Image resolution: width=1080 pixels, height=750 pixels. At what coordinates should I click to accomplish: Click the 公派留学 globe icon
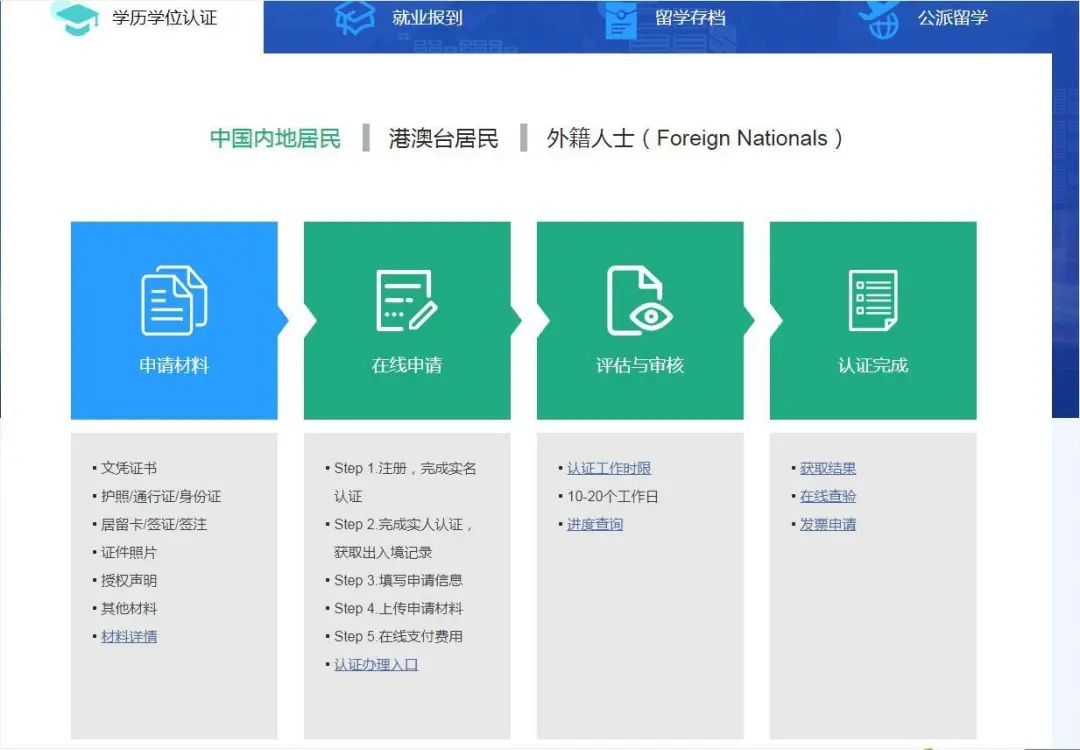tap(878, 19)
